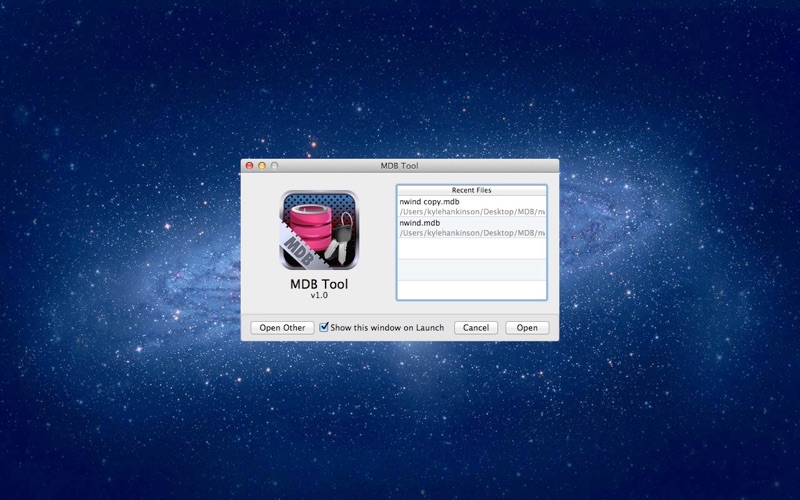Click the gray zoom button in title bar

point(274,165)
